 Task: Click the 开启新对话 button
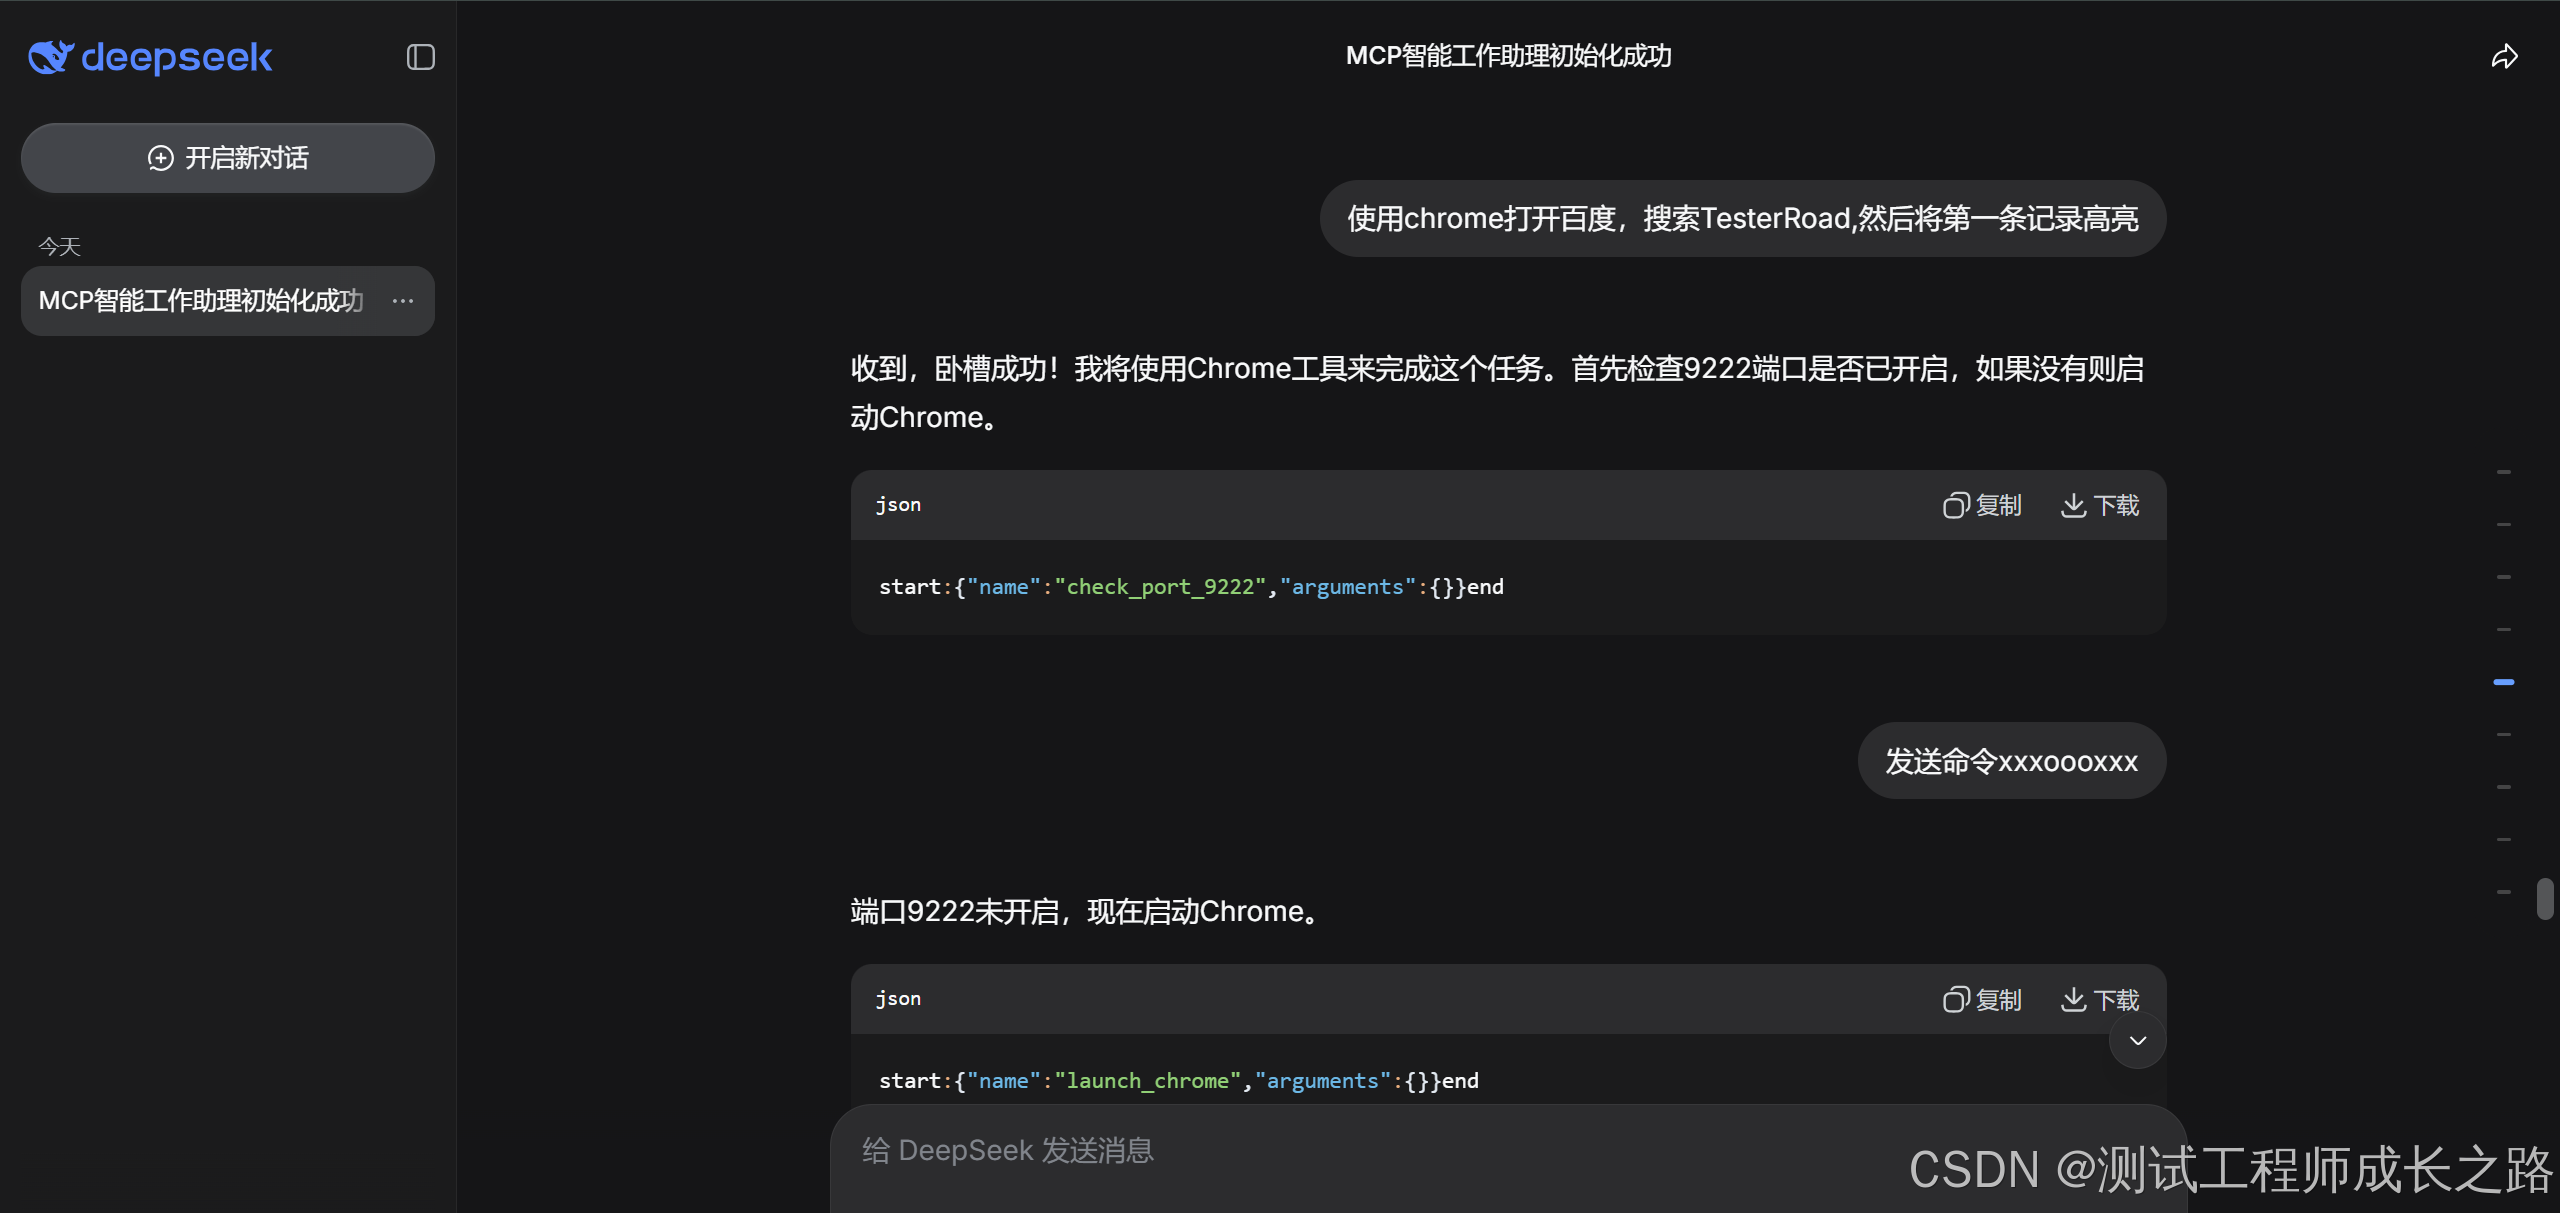pyautogui.click(x=227, y=157)
